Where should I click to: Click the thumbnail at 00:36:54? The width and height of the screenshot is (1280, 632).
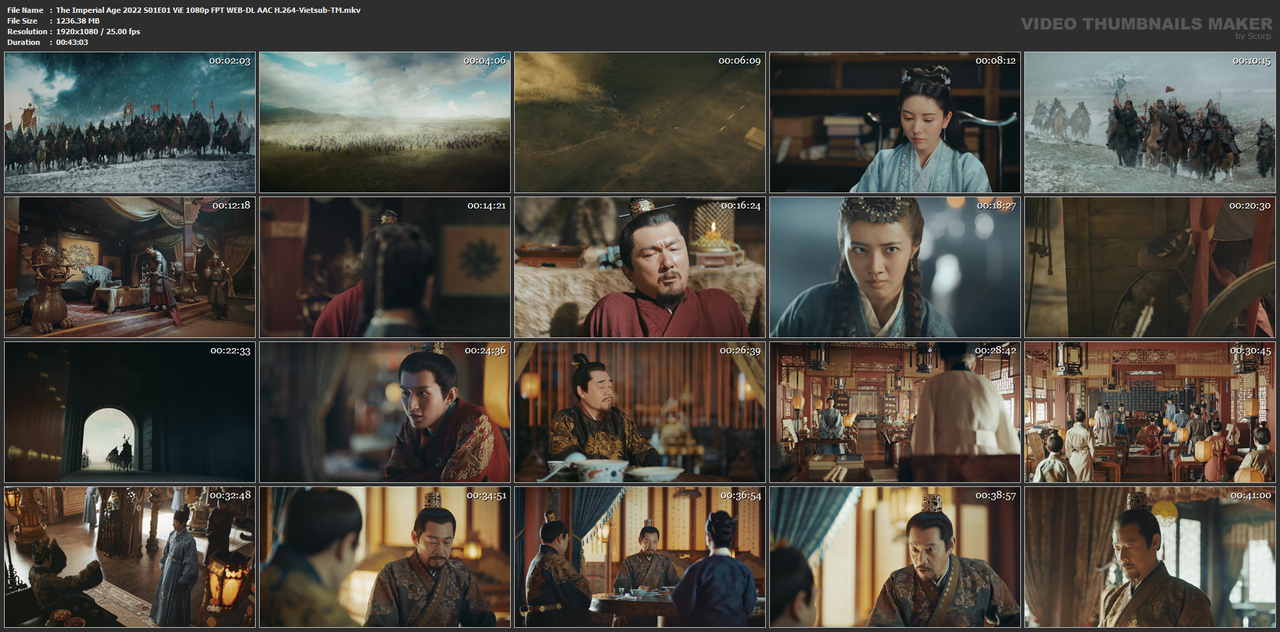coord(640,557)
